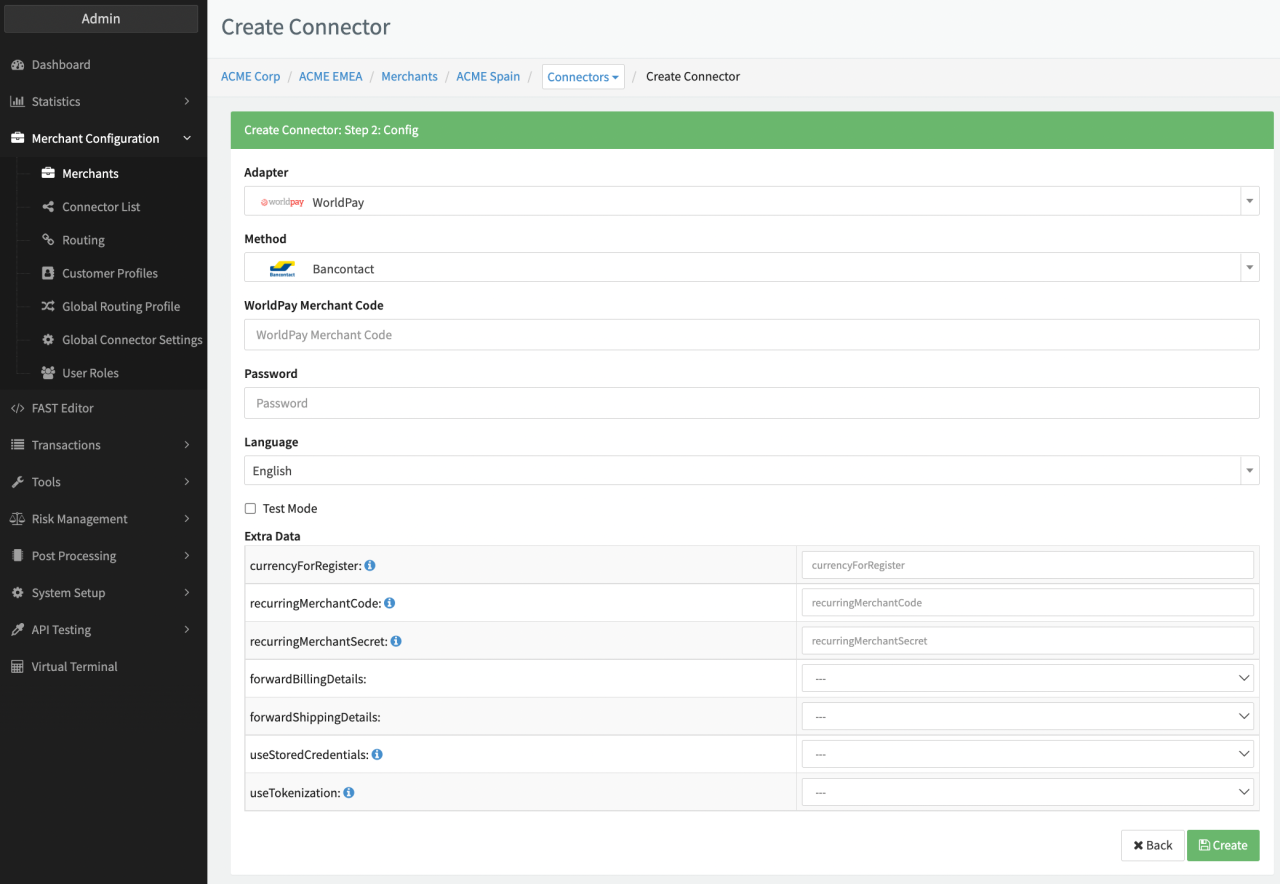Open the Method Bancontact dropdown
Viewport: 1280px width, 884px height.
click(751, 268)
